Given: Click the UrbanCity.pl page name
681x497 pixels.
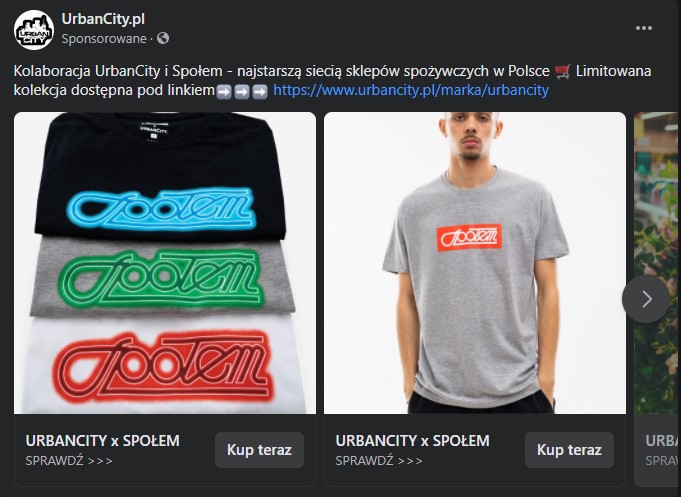Looking at the screenshot, I should click(103, 19).
